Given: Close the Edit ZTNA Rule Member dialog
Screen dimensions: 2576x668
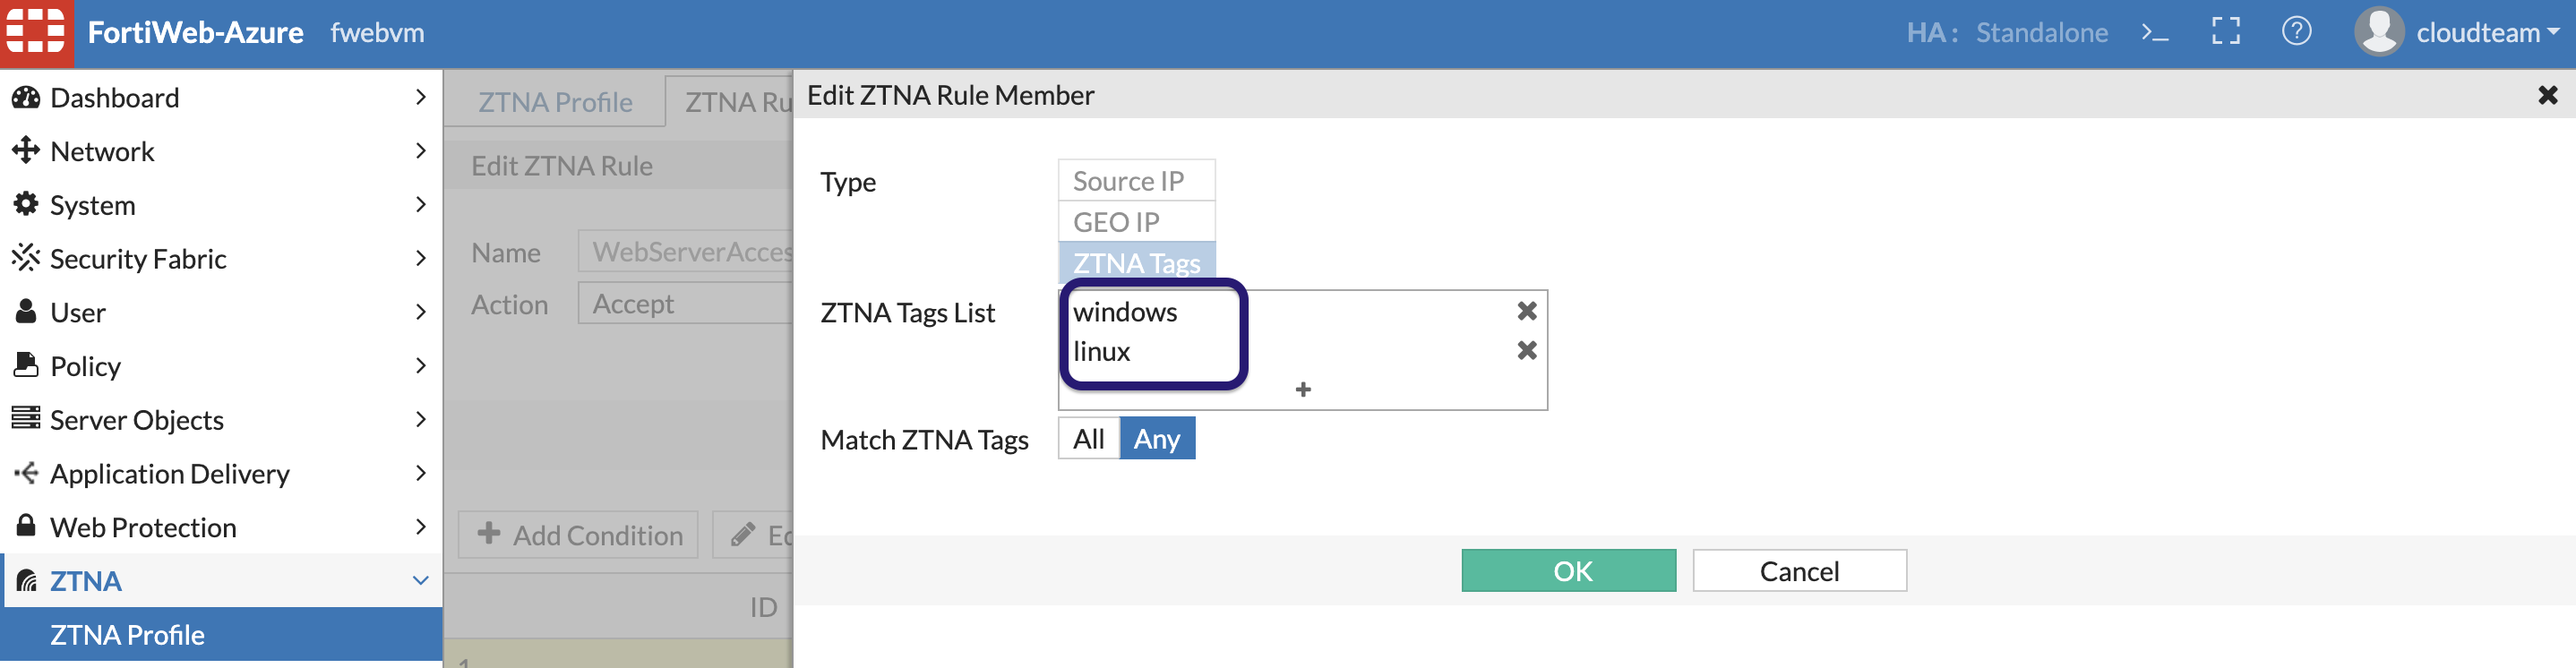Looking at the screenshot, I should tap(2548, 95).
